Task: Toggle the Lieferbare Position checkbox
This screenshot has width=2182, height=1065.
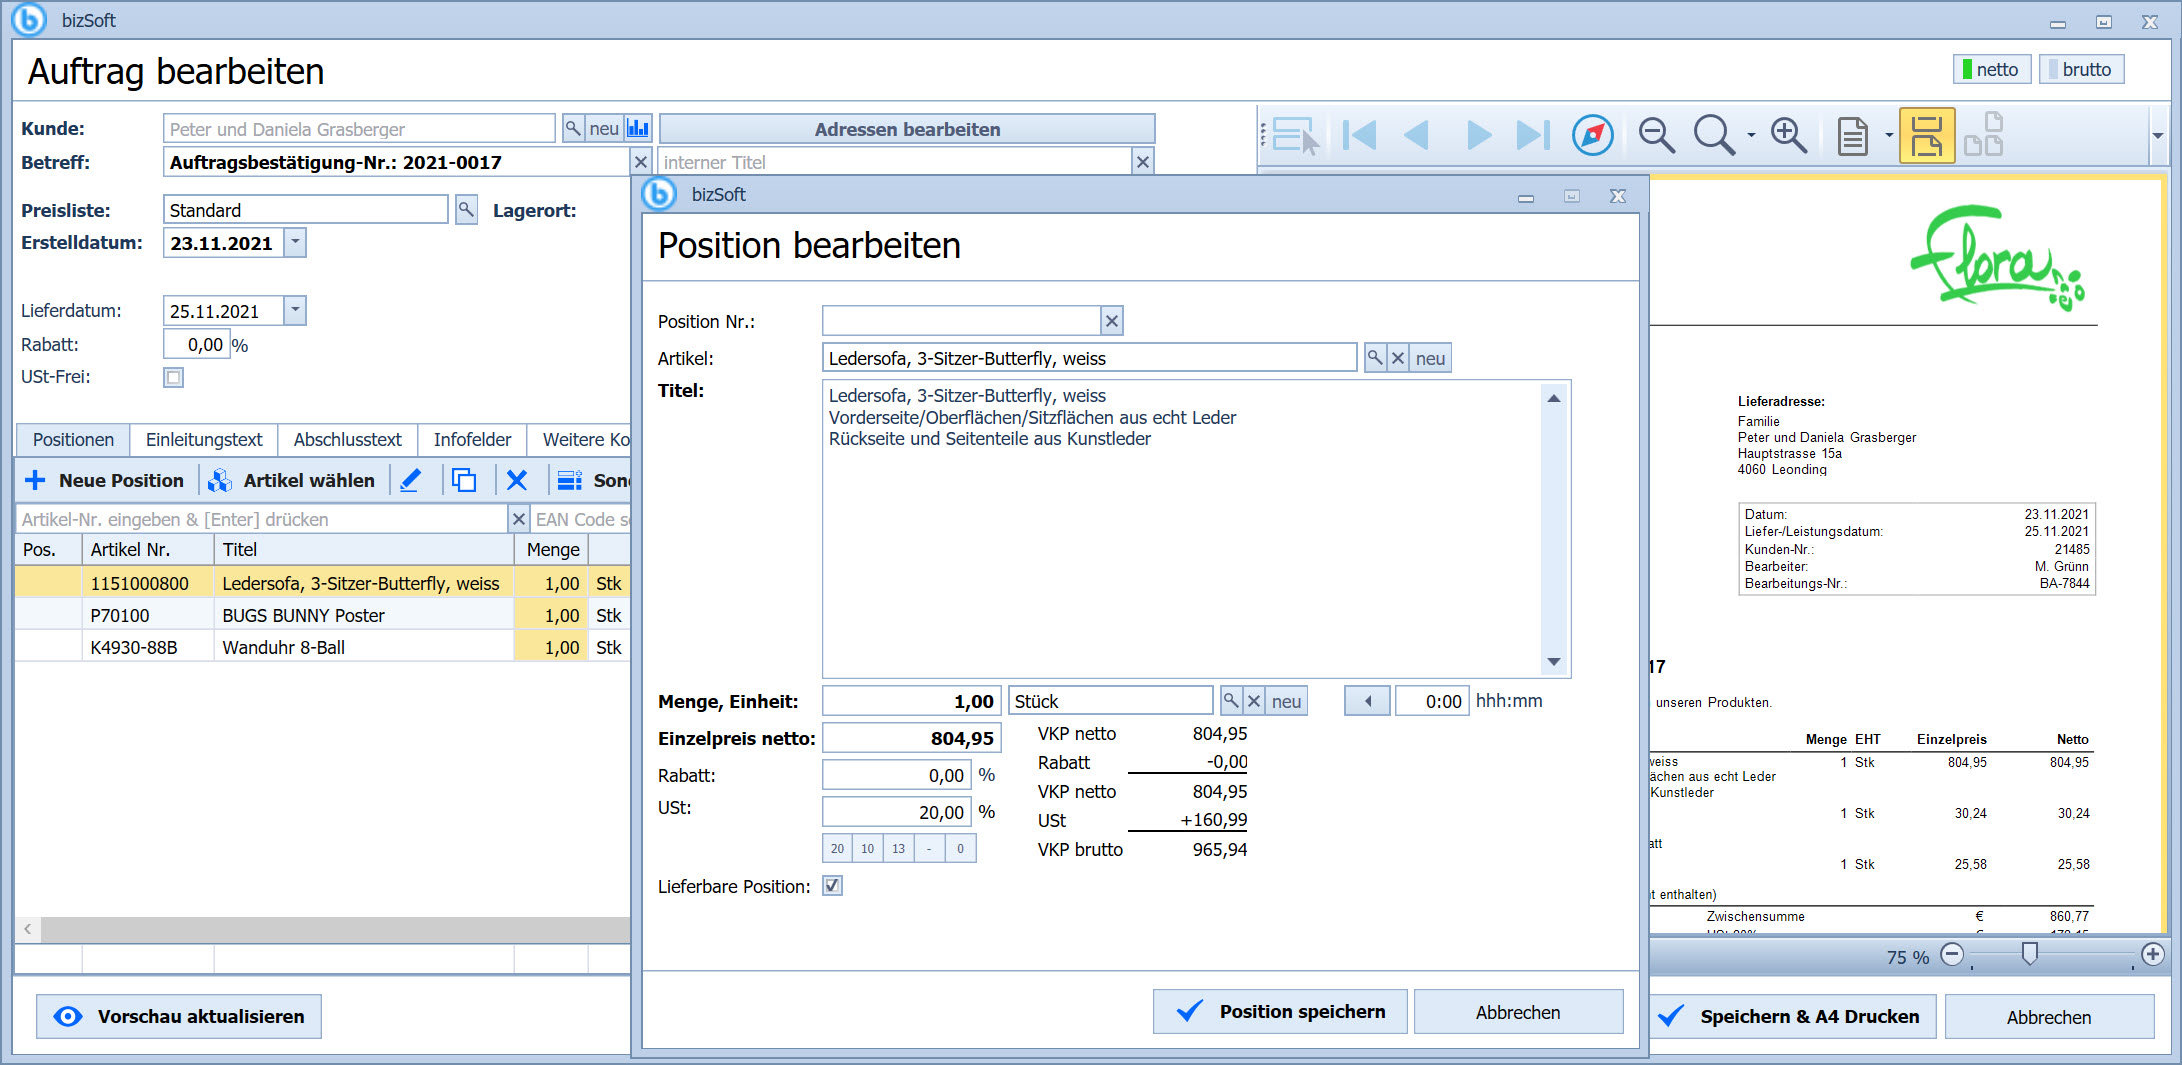Action: 832,886
